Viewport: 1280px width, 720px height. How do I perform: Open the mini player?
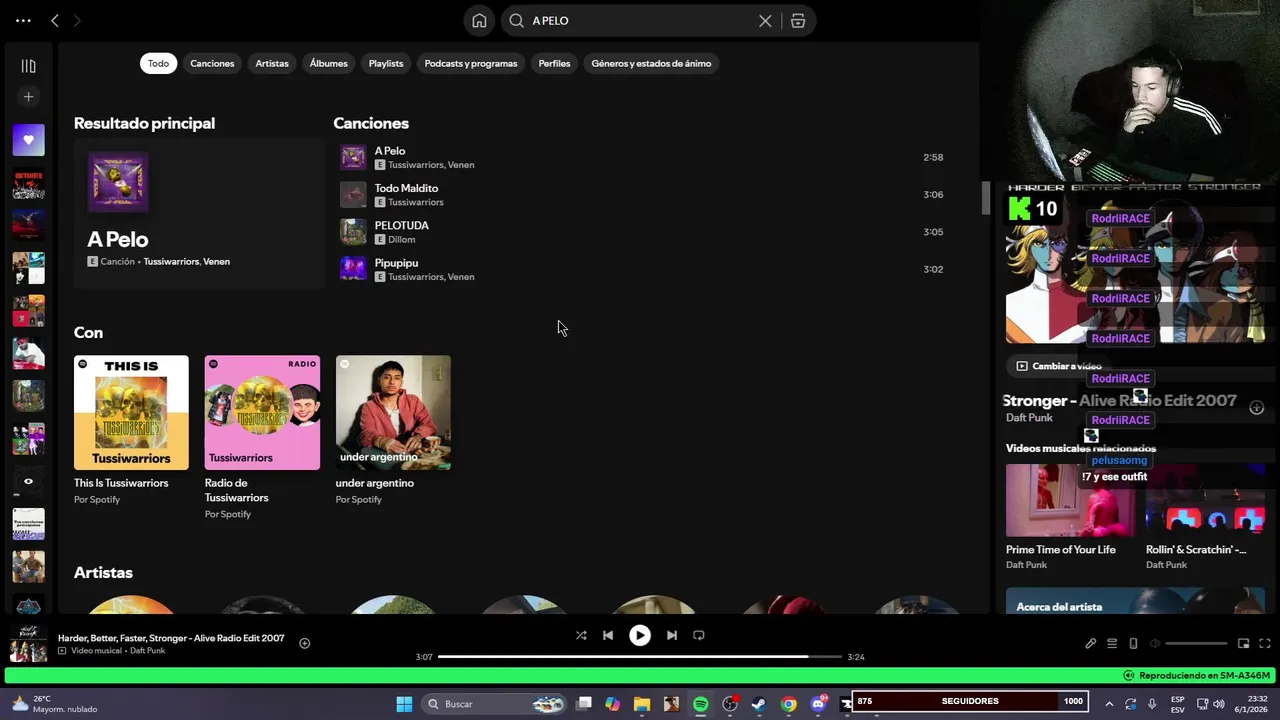[1244, 643]
